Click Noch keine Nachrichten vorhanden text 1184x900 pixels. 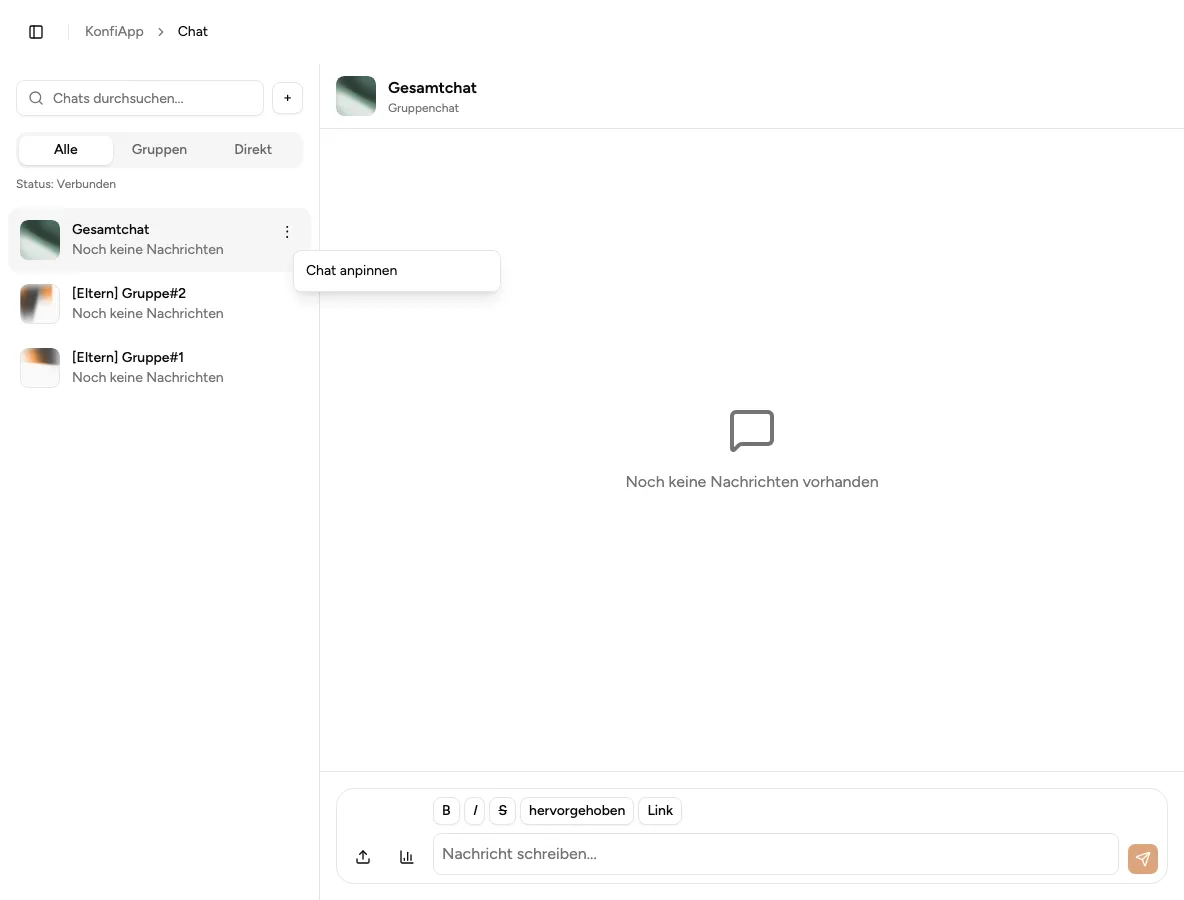[x=752, y=482]
